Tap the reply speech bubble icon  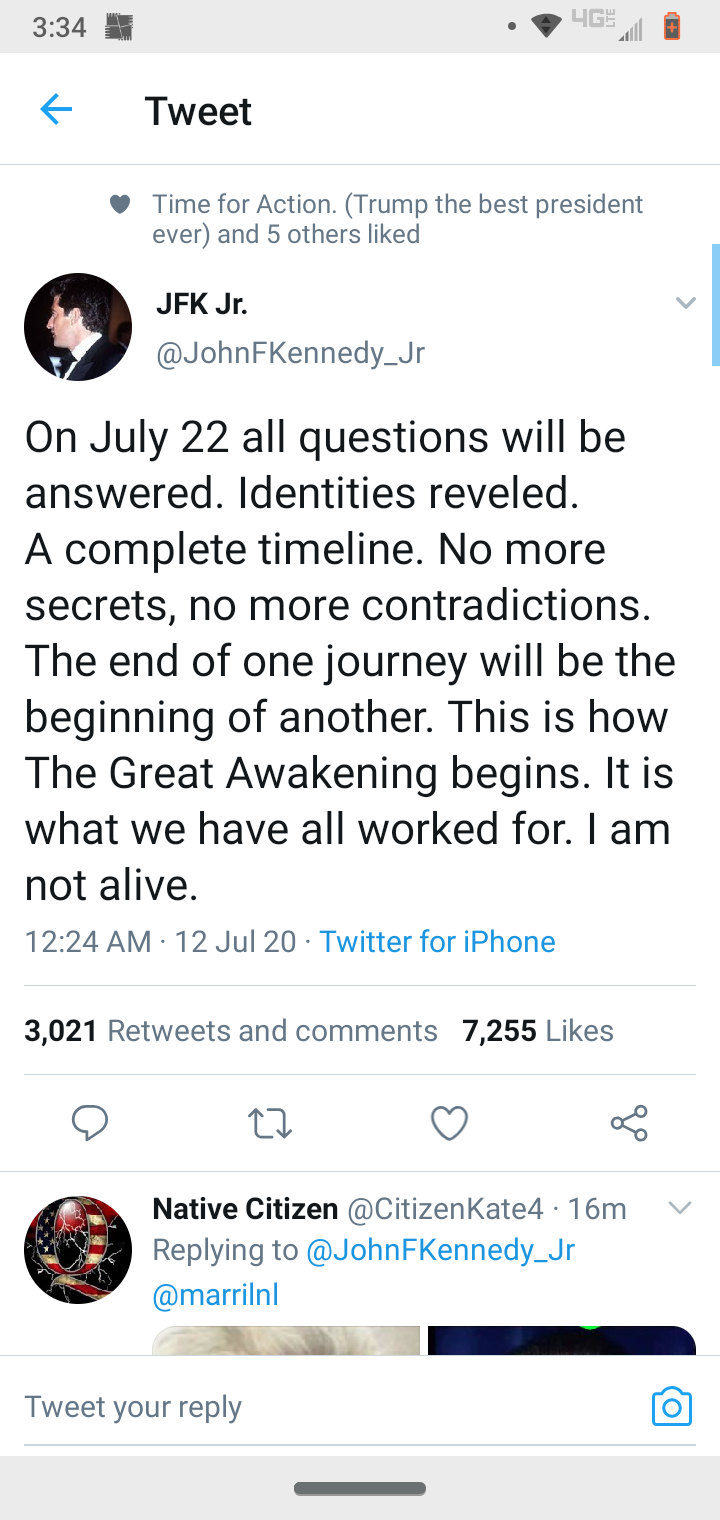point(90,1123)
